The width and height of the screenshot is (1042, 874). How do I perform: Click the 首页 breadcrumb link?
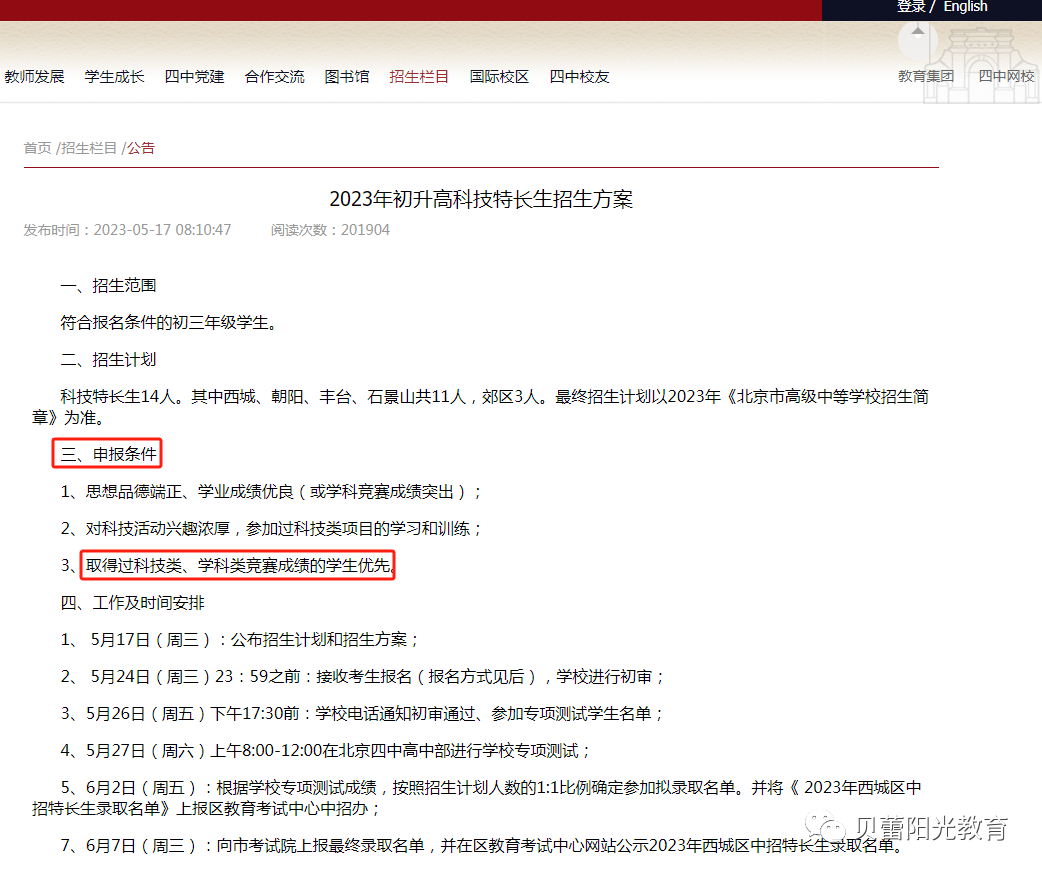pyautogui.click(x=37, y=148)
